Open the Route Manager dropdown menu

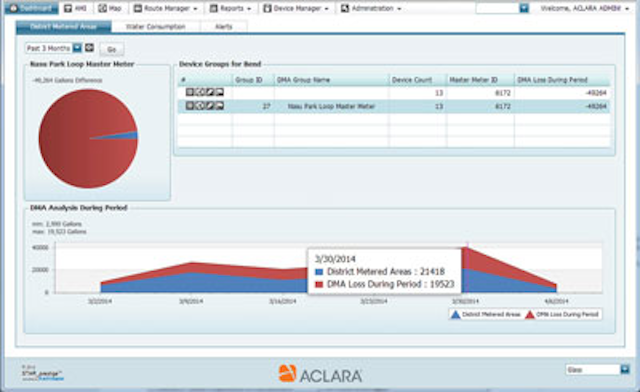tap(166, 8)
